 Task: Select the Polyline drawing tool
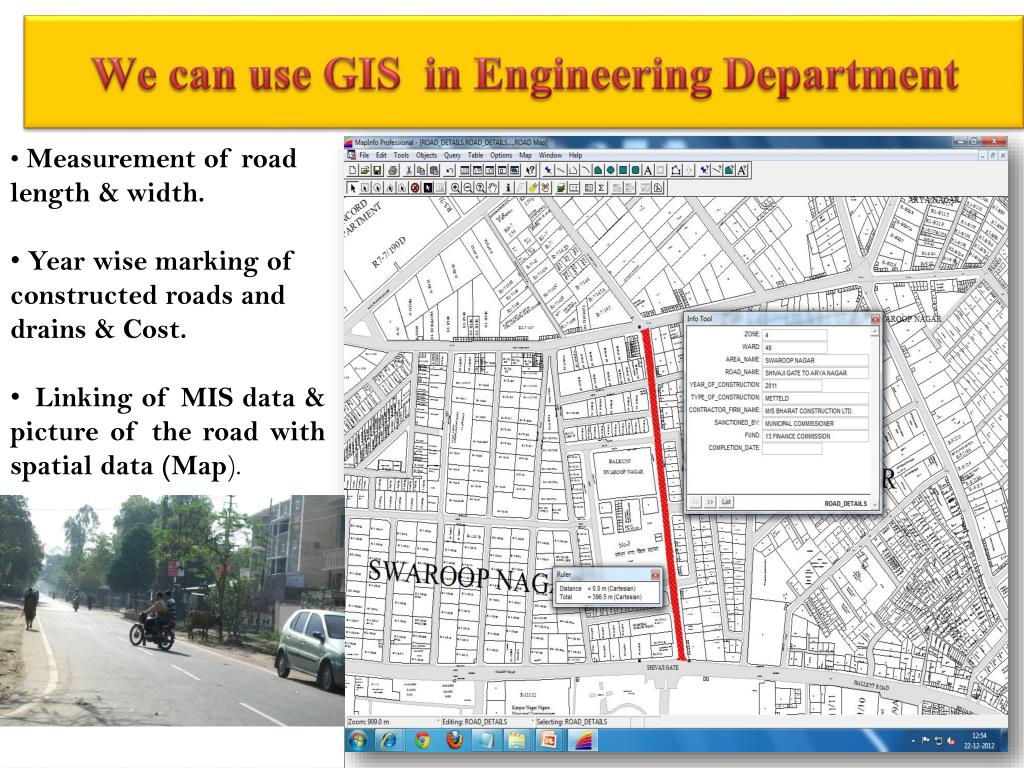coord(573,170)
